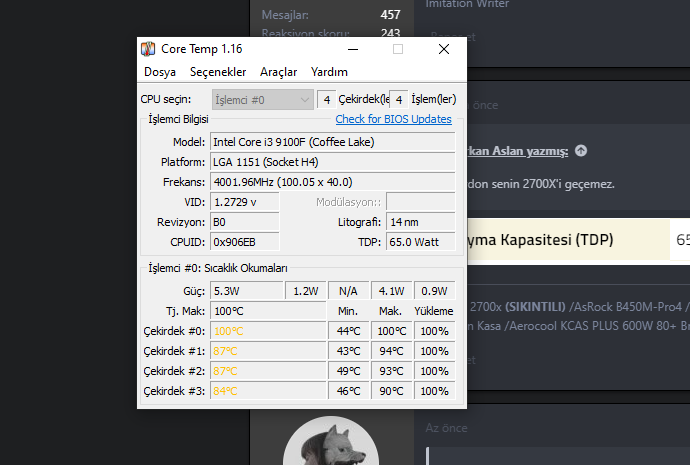The height and width of the screenshot is (465, 690).
Task: Click the Platform field LGA 1151
Action: click(332, 162)
